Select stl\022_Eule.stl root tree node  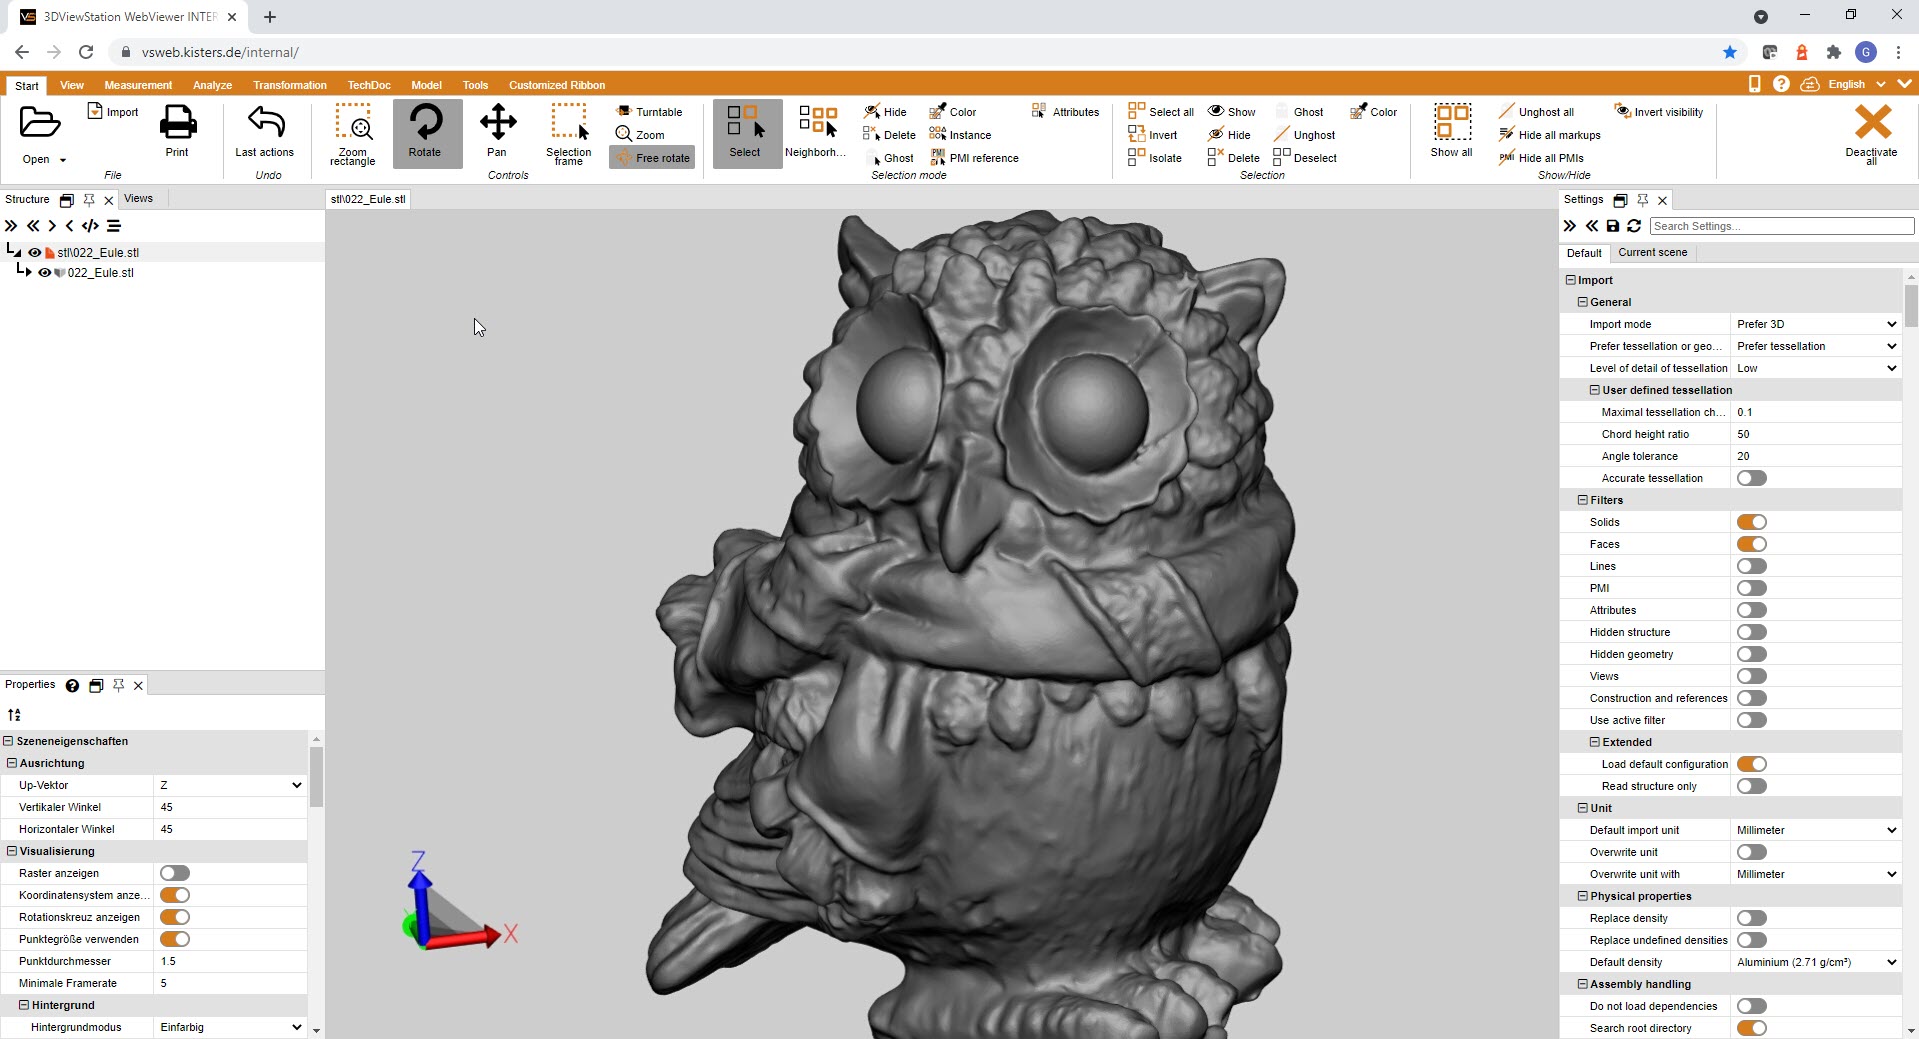(x=98, y=253)
